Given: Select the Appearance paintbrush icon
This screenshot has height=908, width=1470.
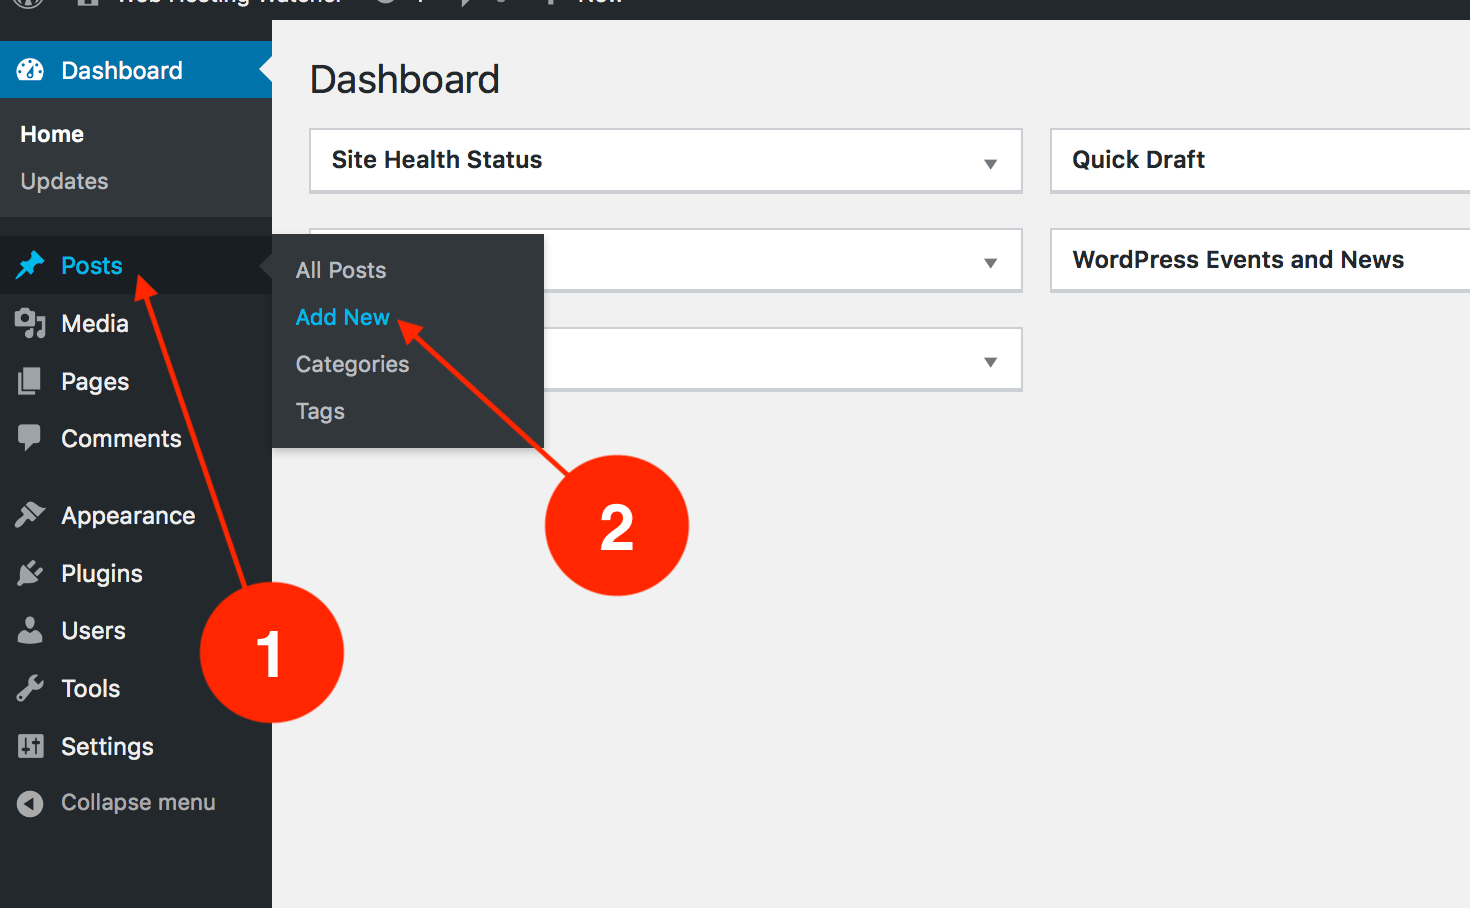Looking at the screenshot, I should [30, 514].
